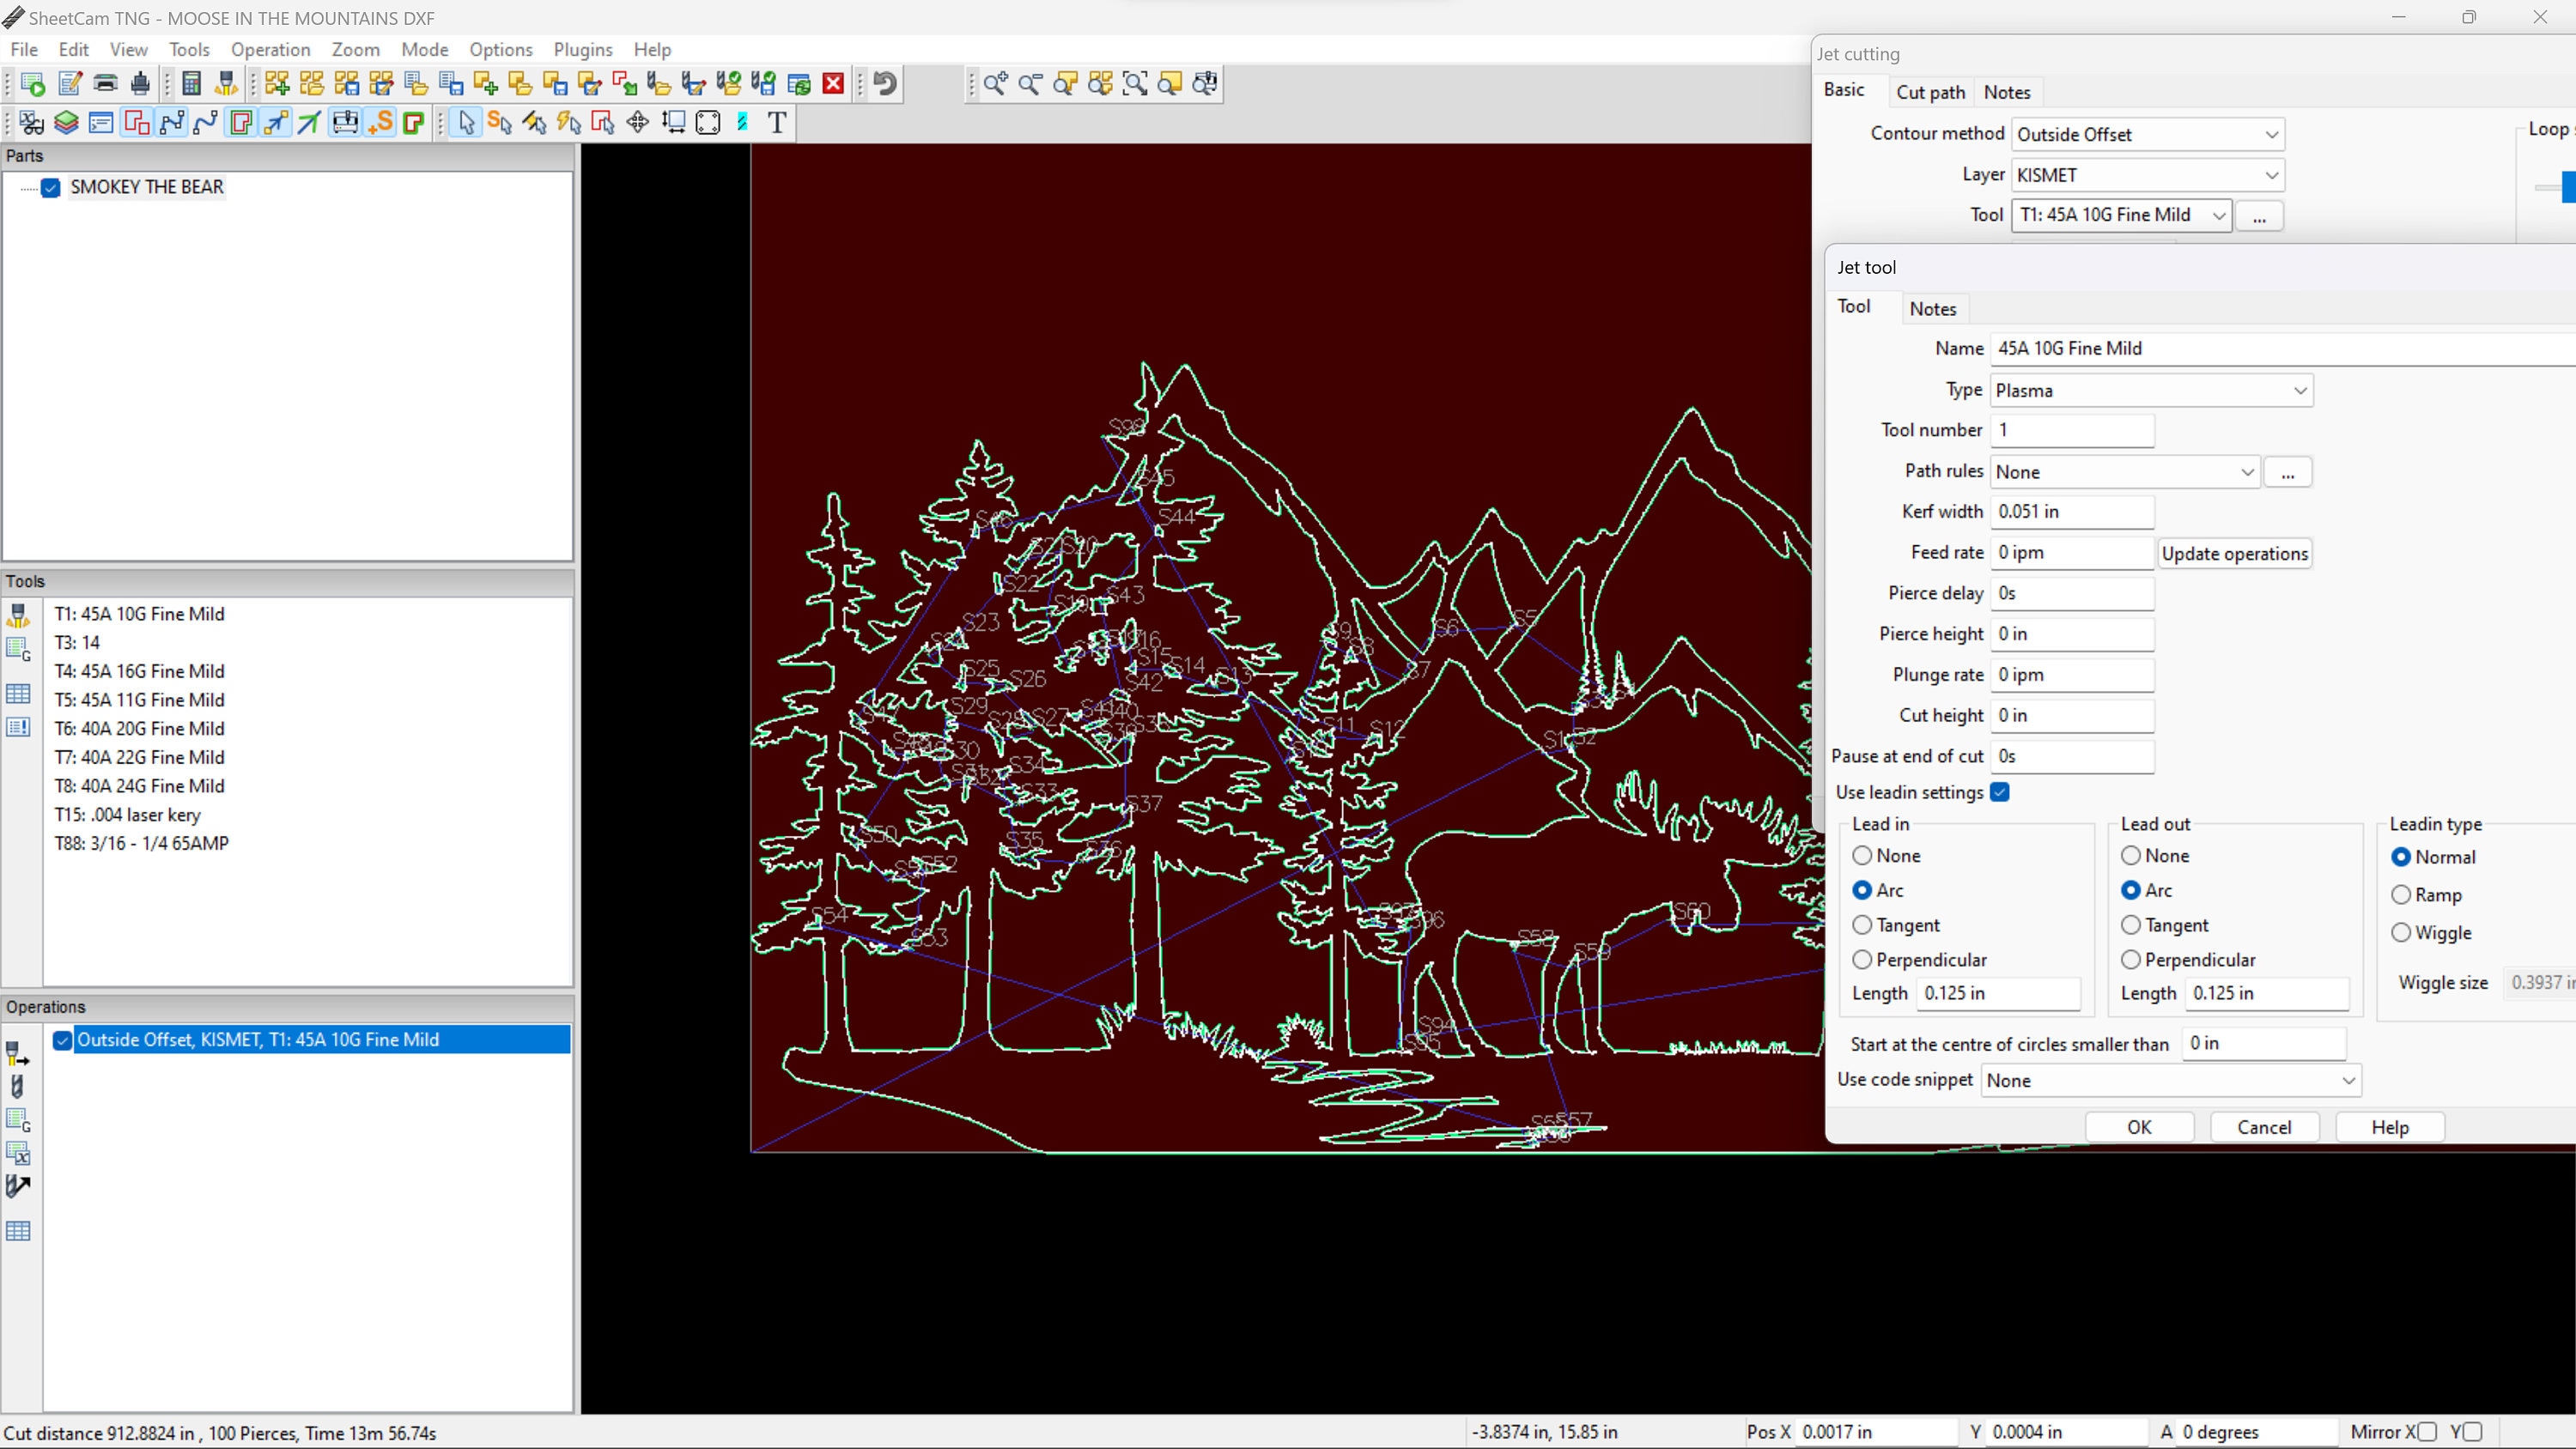Select the Text tool
The image size is (2576, 1449).
pos(777,122)
